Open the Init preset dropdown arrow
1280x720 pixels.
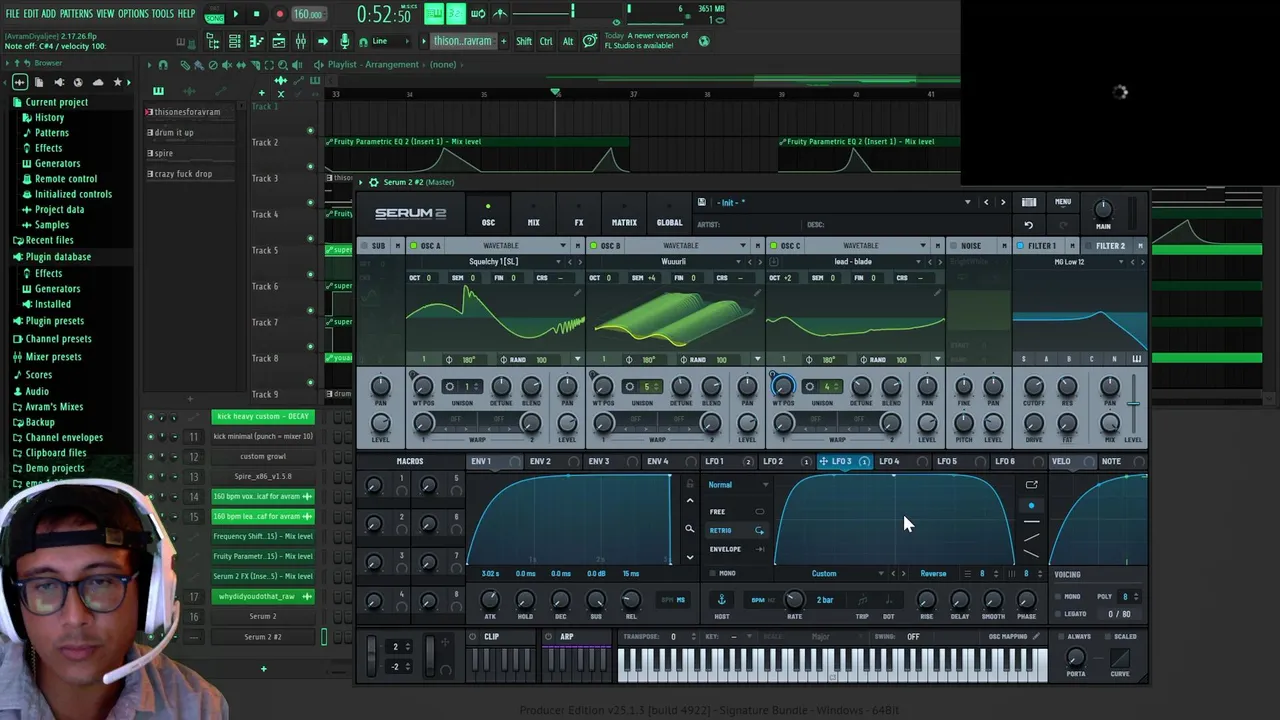pos(967,202)
